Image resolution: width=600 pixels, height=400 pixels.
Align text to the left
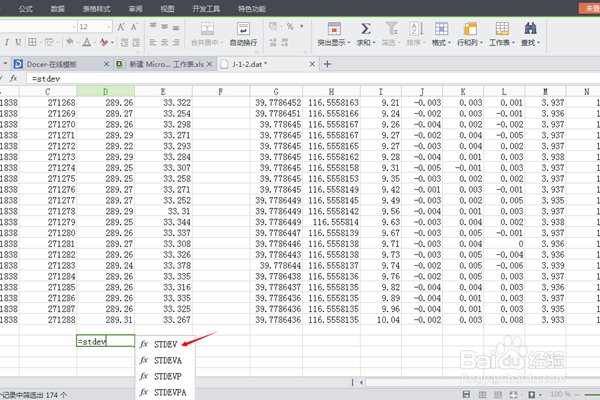[x=153, y=42]
